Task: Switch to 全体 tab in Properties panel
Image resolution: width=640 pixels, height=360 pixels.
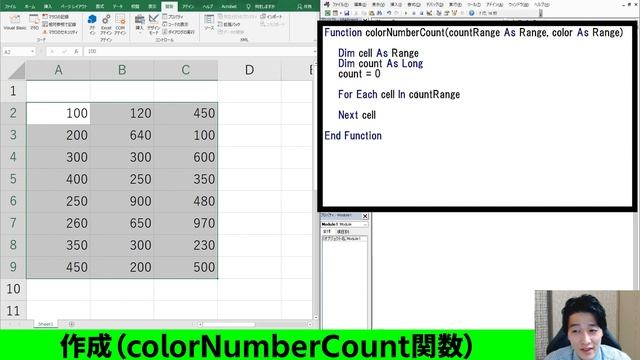Action: pyautogui.click(x=327, y=231)
